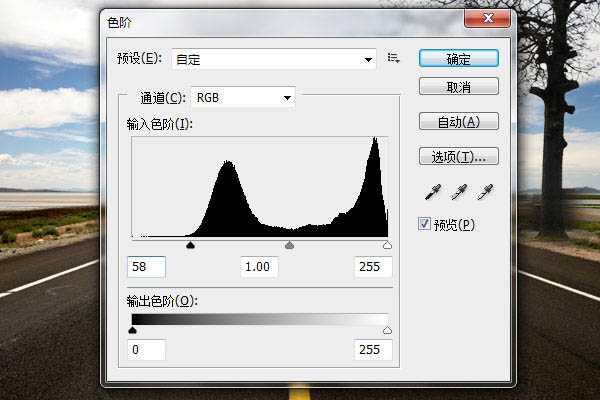This screenshot has height=400, width=600.
Task: Expand the 通道 channel dropdown showing RGB
Action: pos(244,97)
